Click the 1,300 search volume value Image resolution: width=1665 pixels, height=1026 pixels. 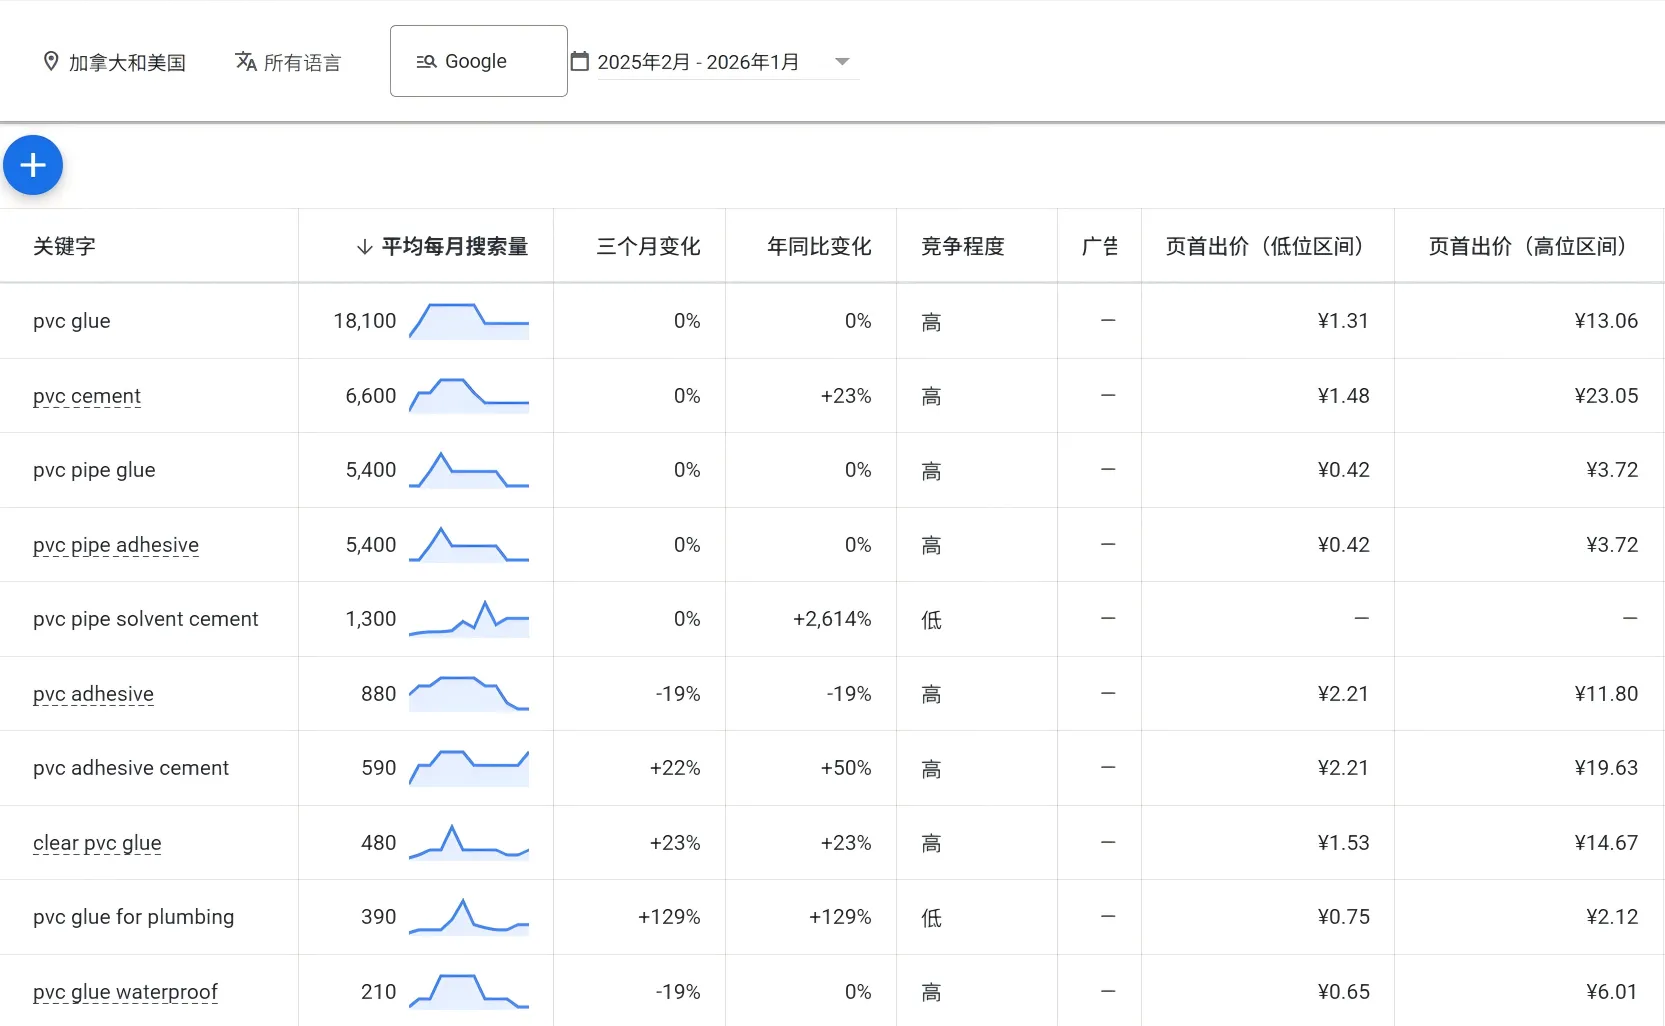(371, 619)
